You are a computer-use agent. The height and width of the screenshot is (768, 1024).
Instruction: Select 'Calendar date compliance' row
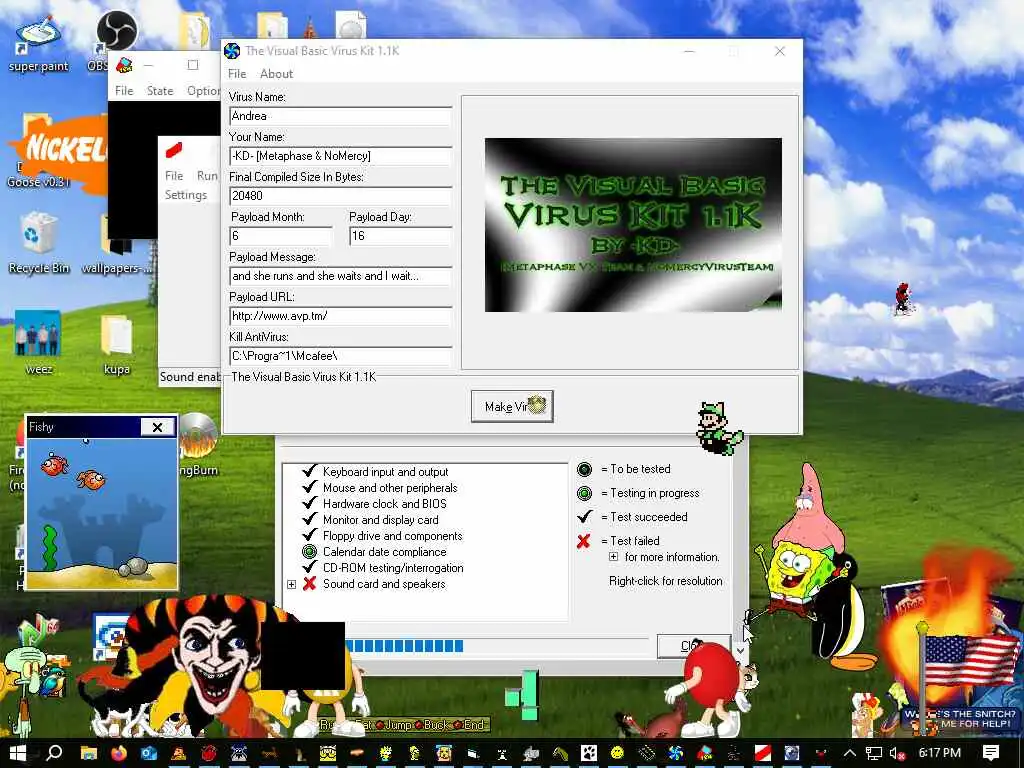click(385, 552)
